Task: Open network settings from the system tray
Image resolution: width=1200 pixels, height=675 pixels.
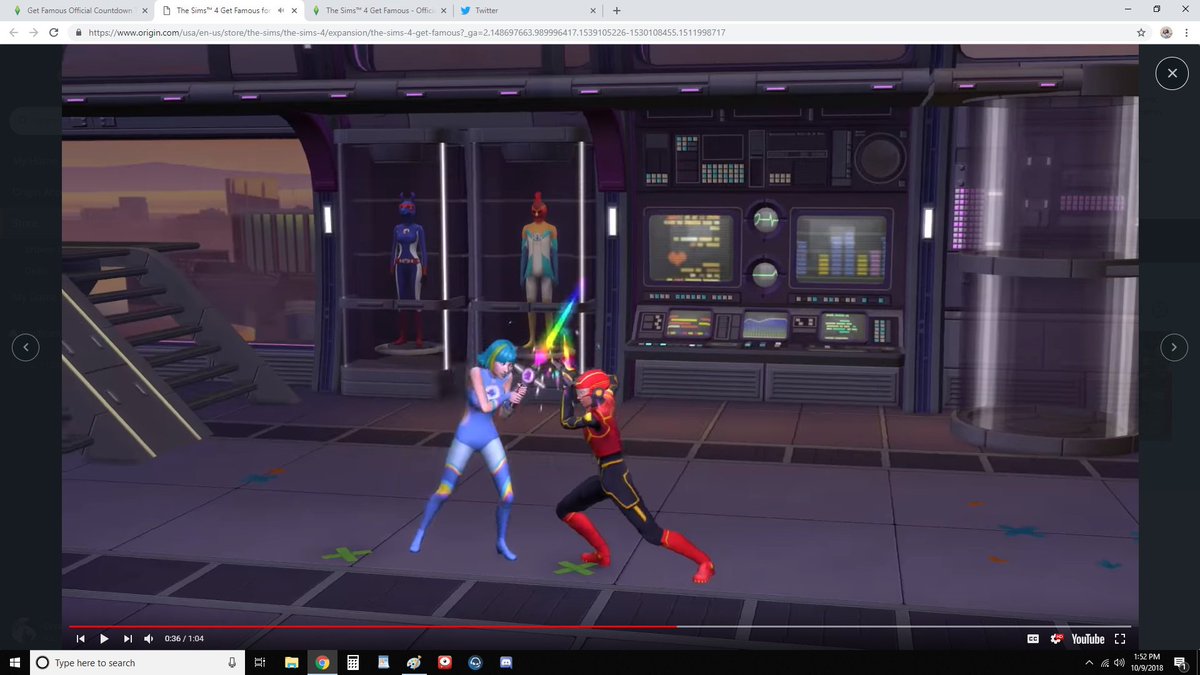Action: point(1105,662)
